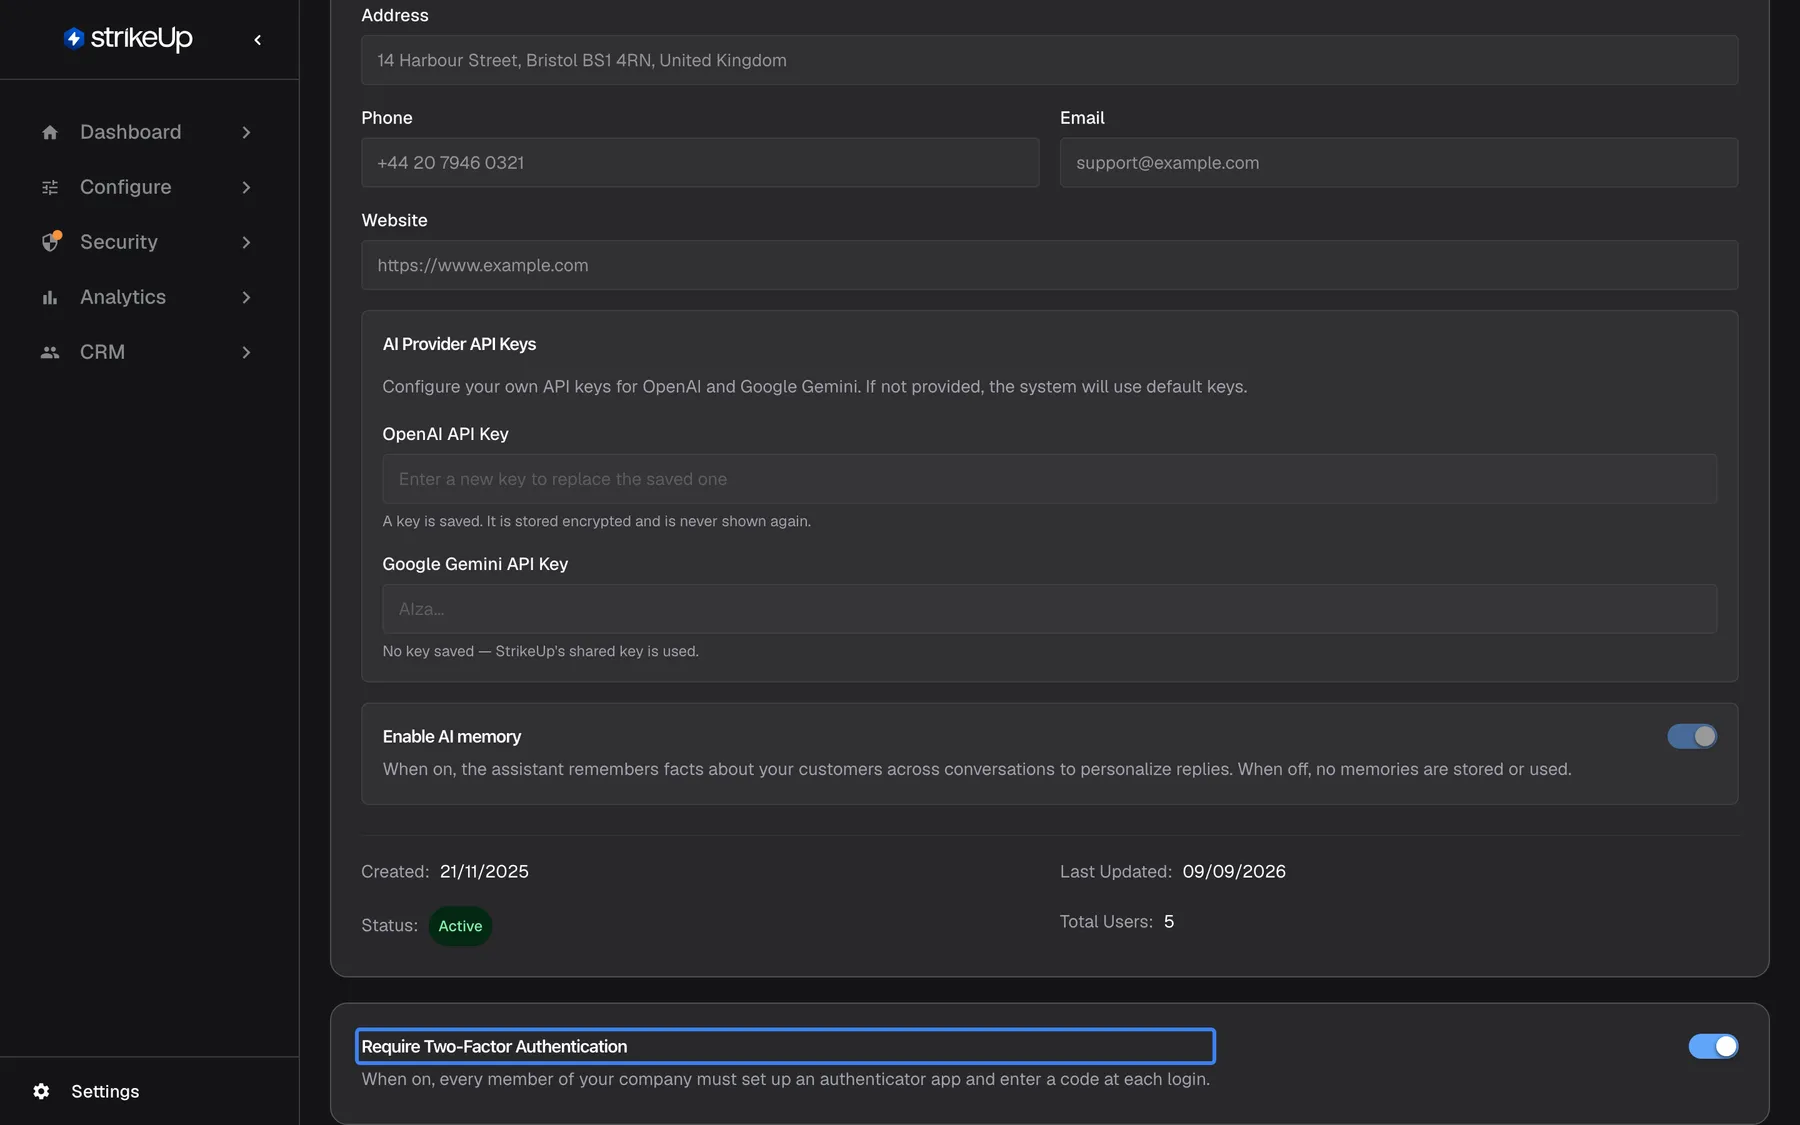1800x1125 pixels.
Task: Toggle the Enable AI memory switch
Action: [1692, 736]
